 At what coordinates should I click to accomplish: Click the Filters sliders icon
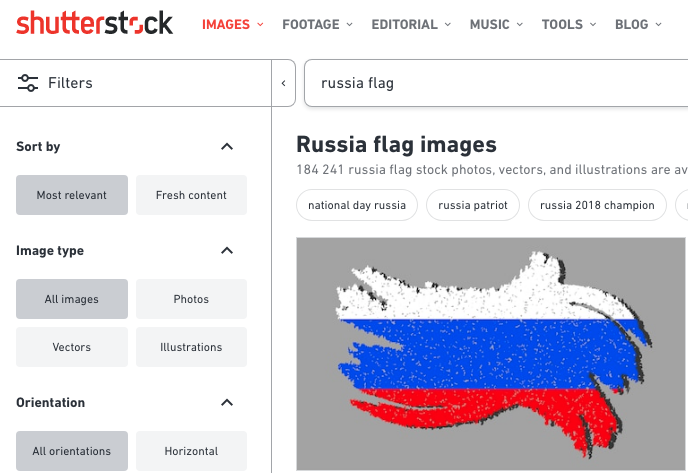28,83
